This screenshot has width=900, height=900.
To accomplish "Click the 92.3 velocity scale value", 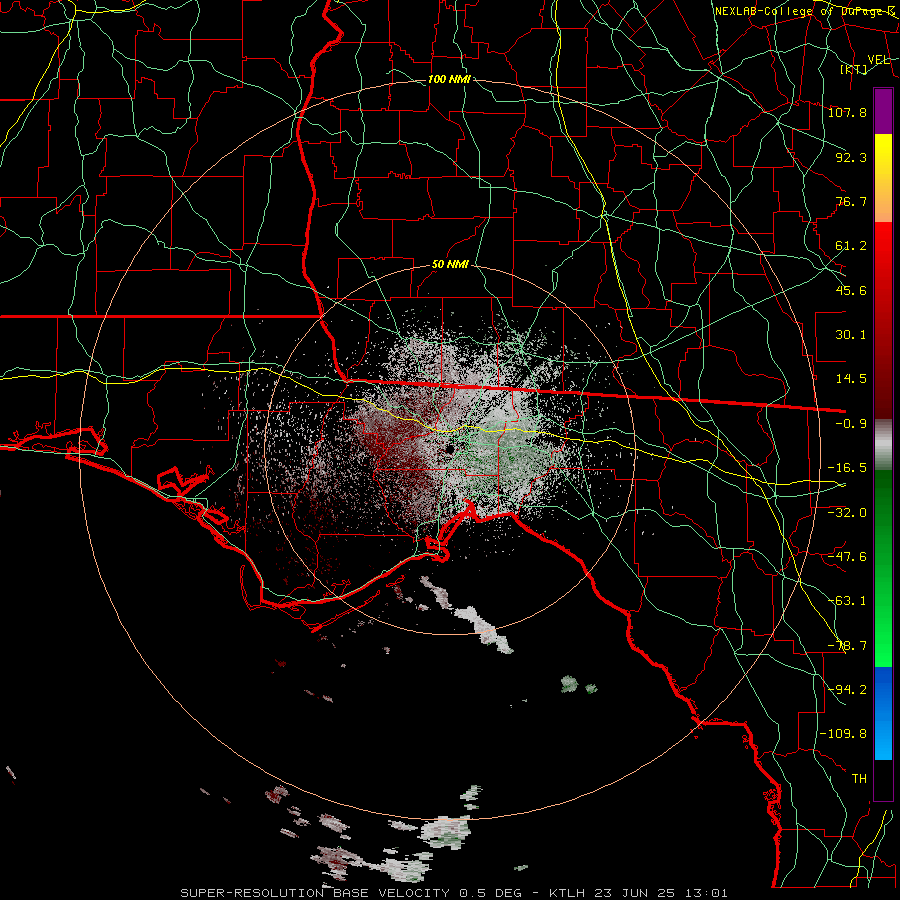I will [x=851, y=157].
